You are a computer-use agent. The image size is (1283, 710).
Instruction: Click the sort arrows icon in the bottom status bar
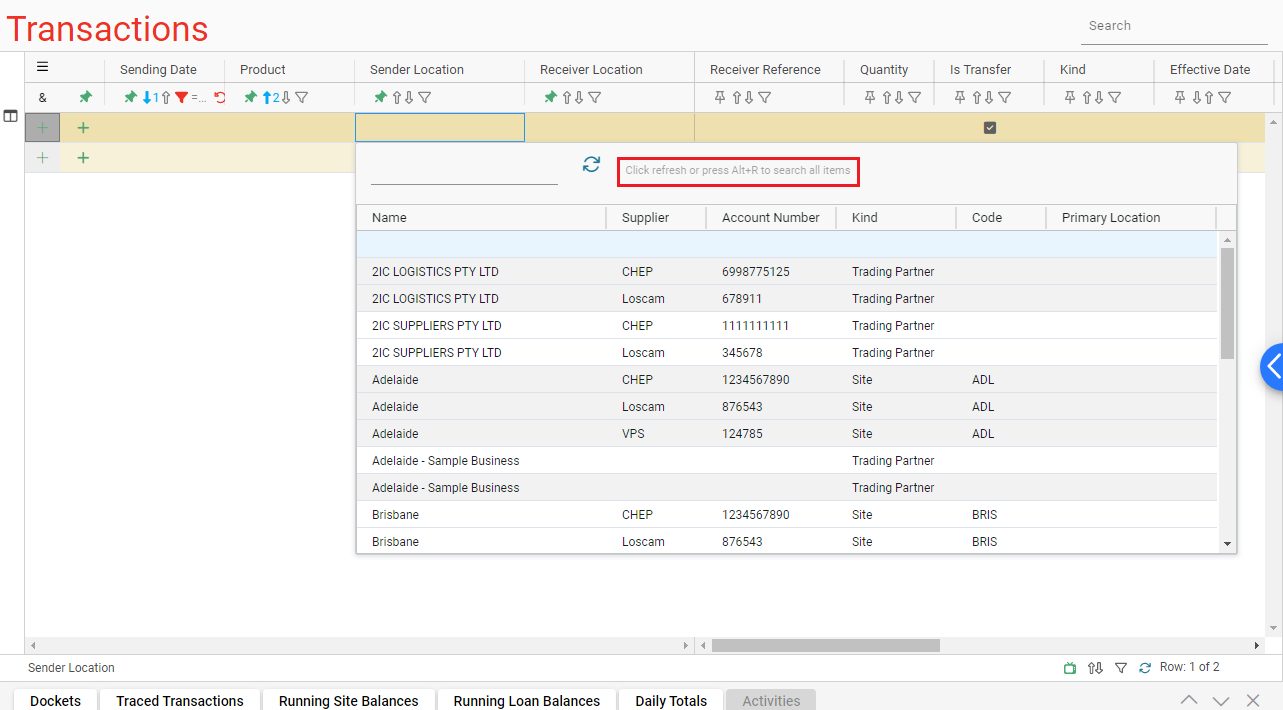pyautogui.click(x=1094, y=667)
